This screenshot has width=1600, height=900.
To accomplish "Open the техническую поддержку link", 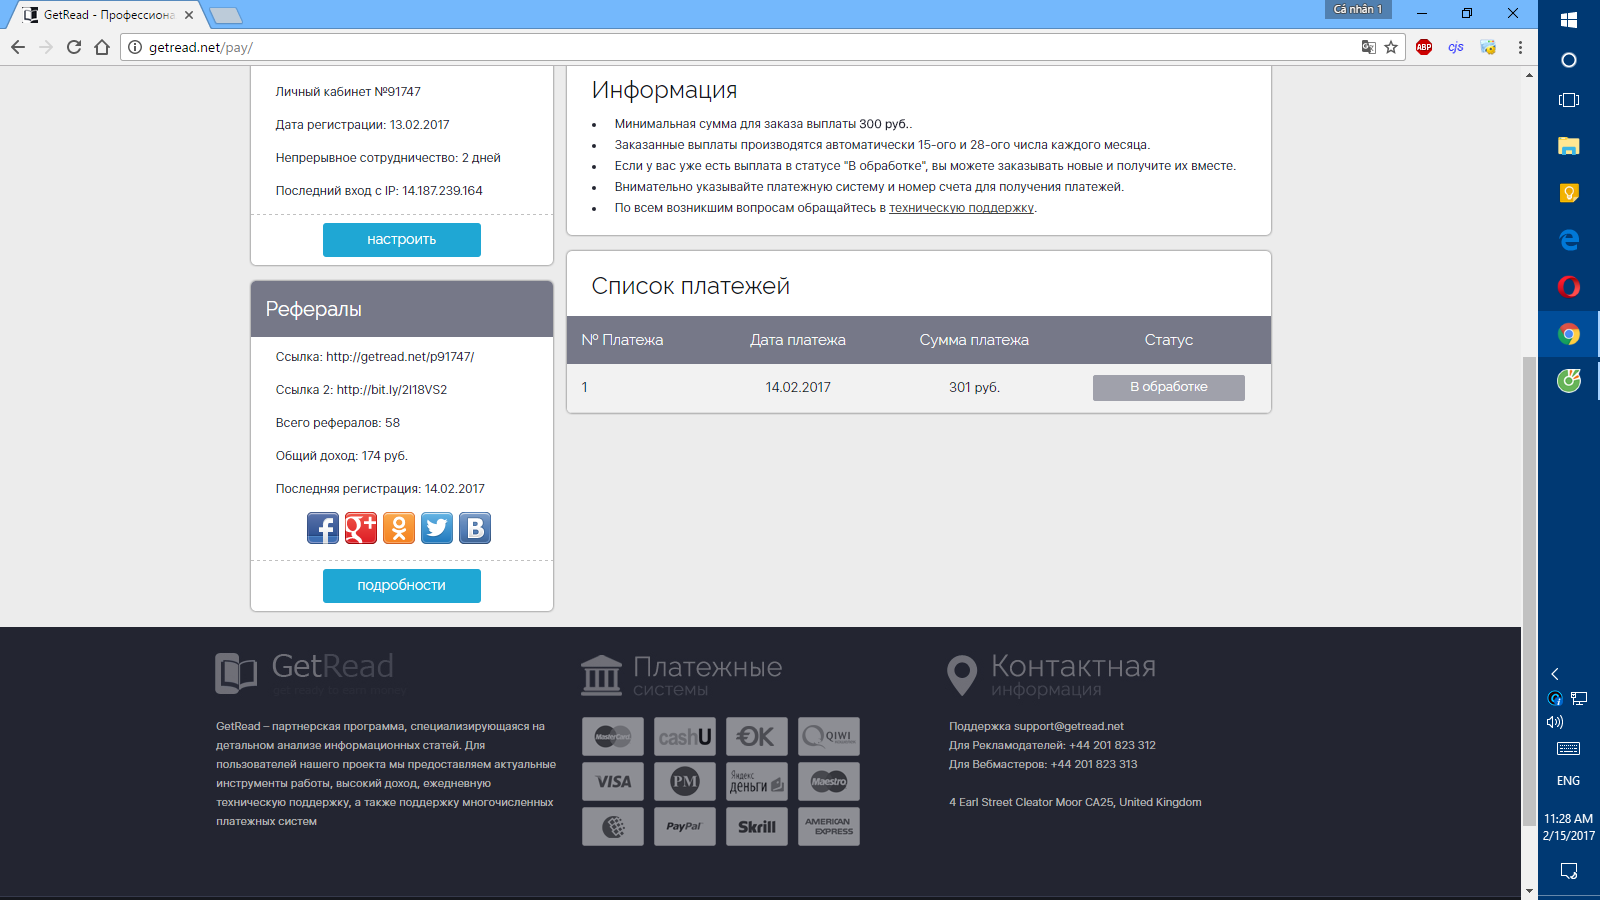I will [962, 208].
